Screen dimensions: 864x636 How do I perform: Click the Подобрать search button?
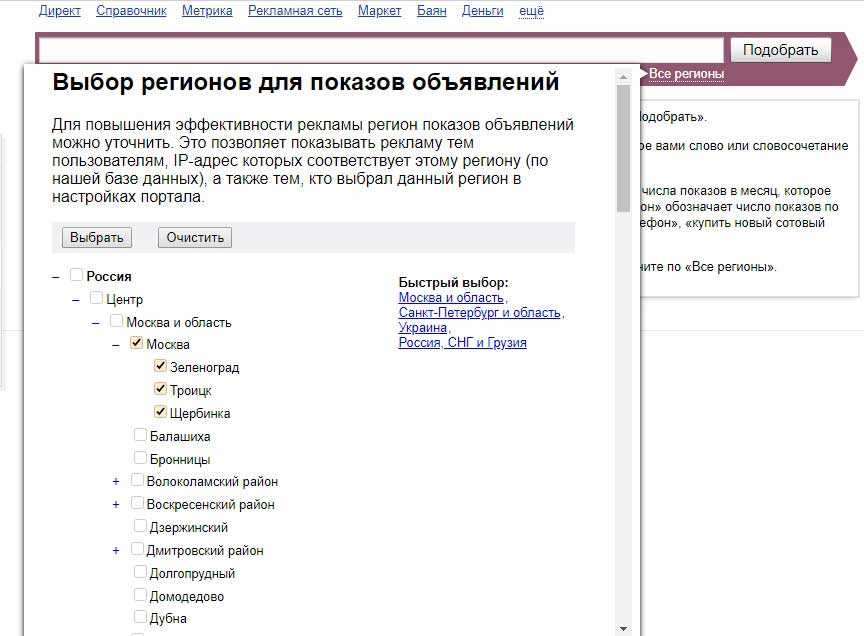click(x=780, y=50)
